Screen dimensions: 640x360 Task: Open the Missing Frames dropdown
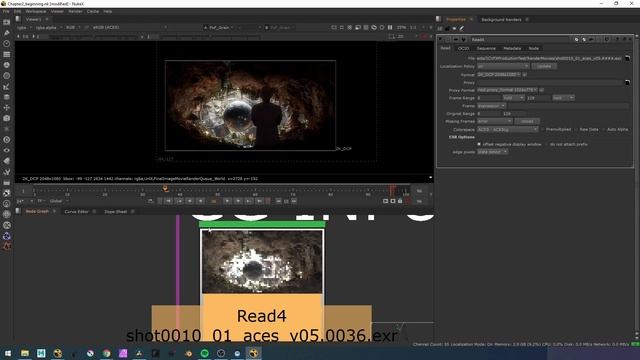click(495, 121)
